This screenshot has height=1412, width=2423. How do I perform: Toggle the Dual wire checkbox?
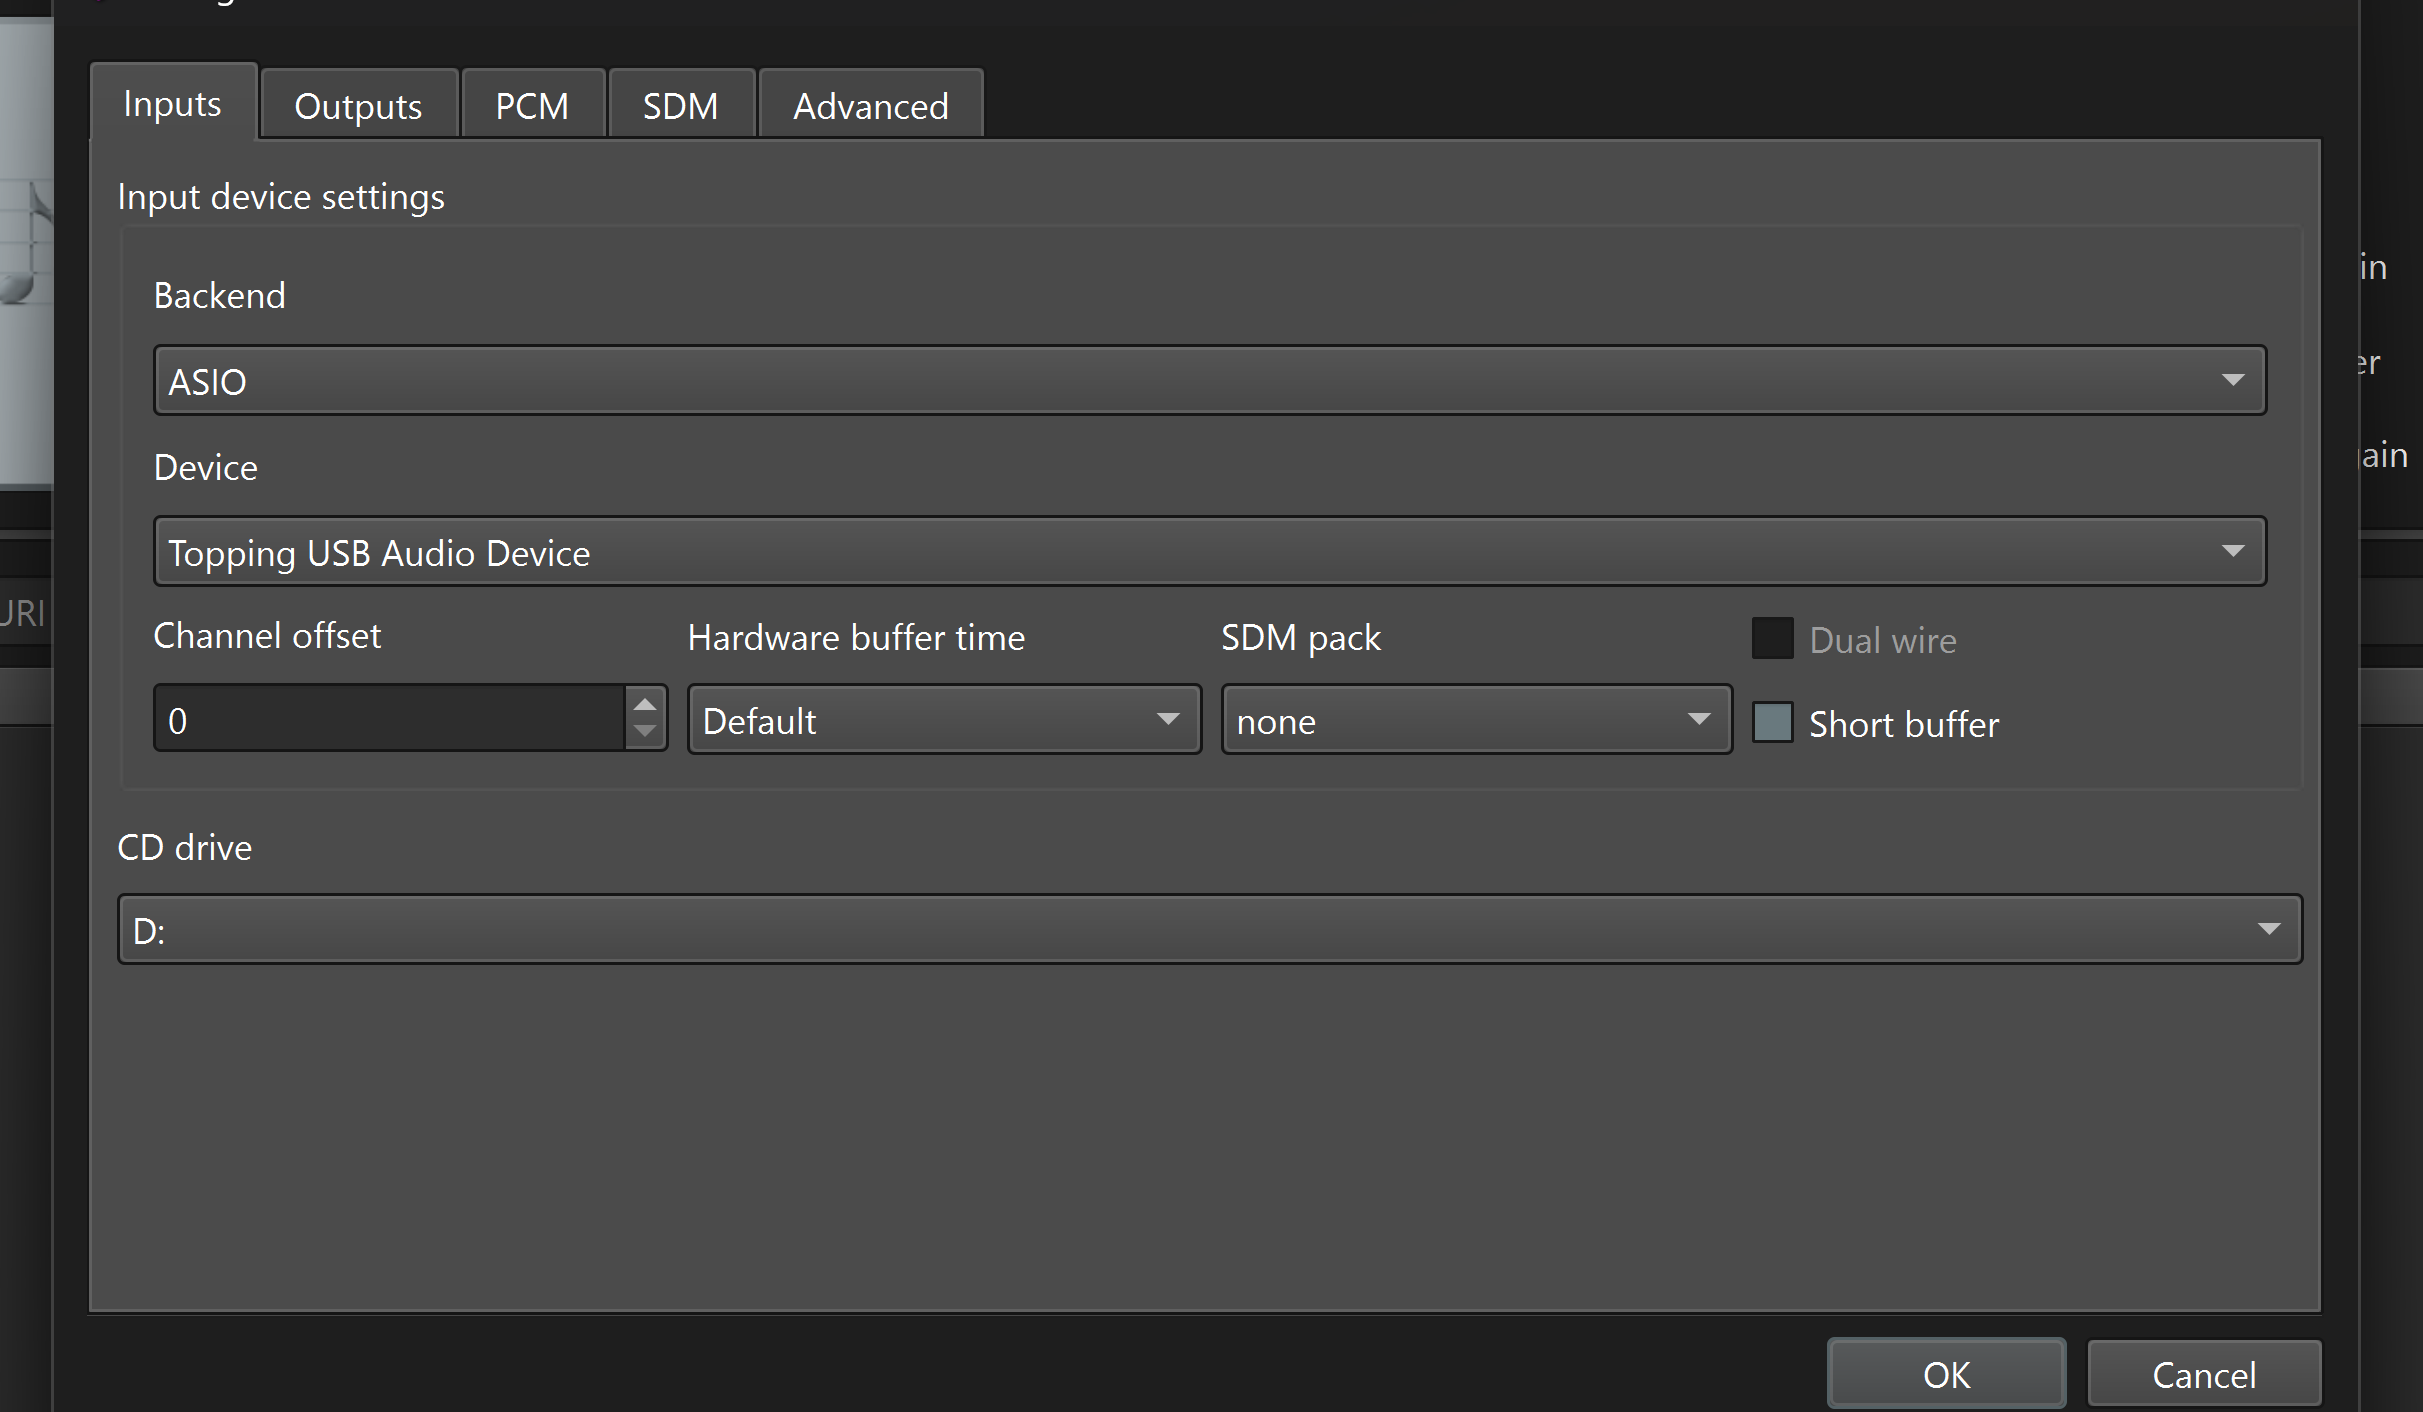1772,639
